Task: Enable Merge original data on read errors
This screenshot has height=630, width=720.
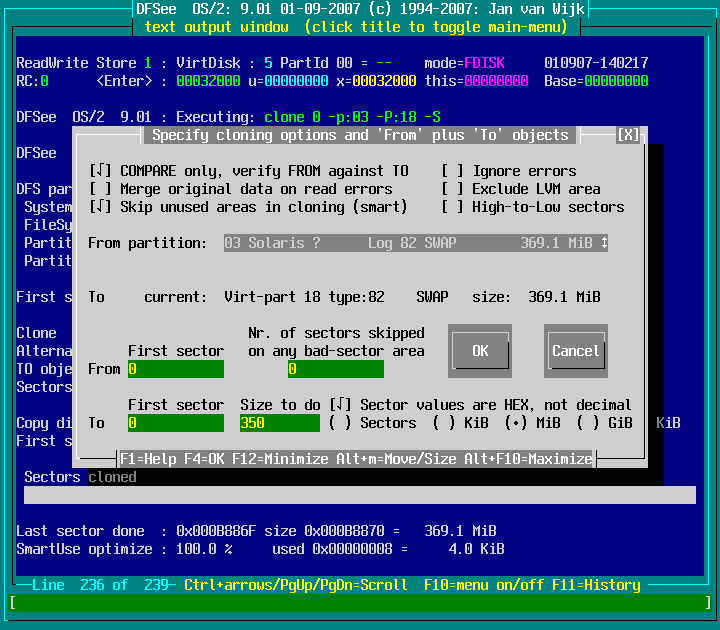Action: [x=100, y=189]
